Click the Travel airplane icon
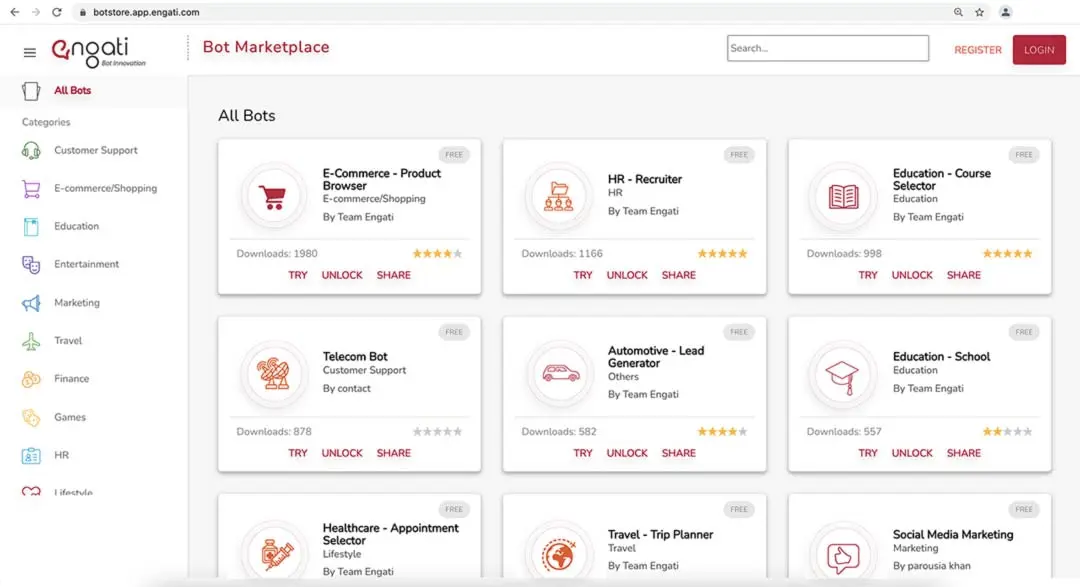Image resolution: width=1080 pixels, height=587 pixels. pyautogui.click(x=31, y=341)
